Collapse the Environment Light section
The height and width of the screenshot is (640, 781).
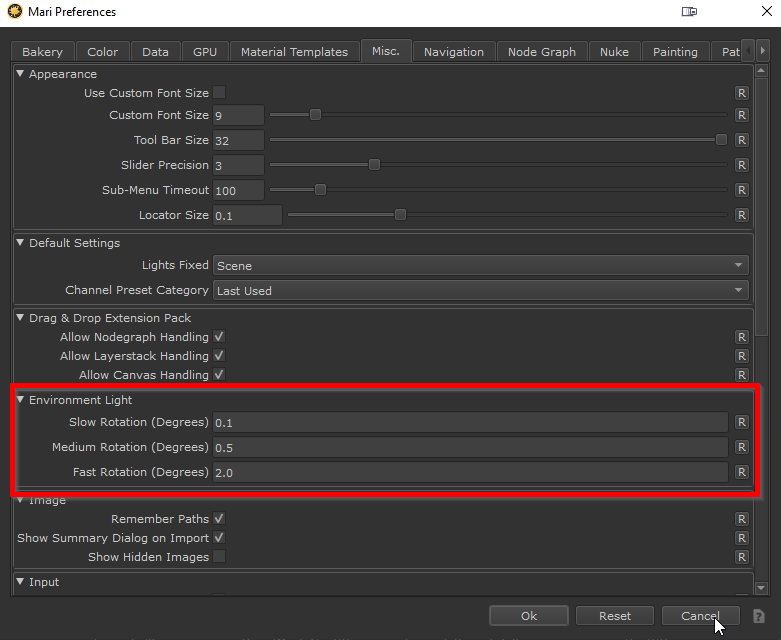tap(21, 400)
